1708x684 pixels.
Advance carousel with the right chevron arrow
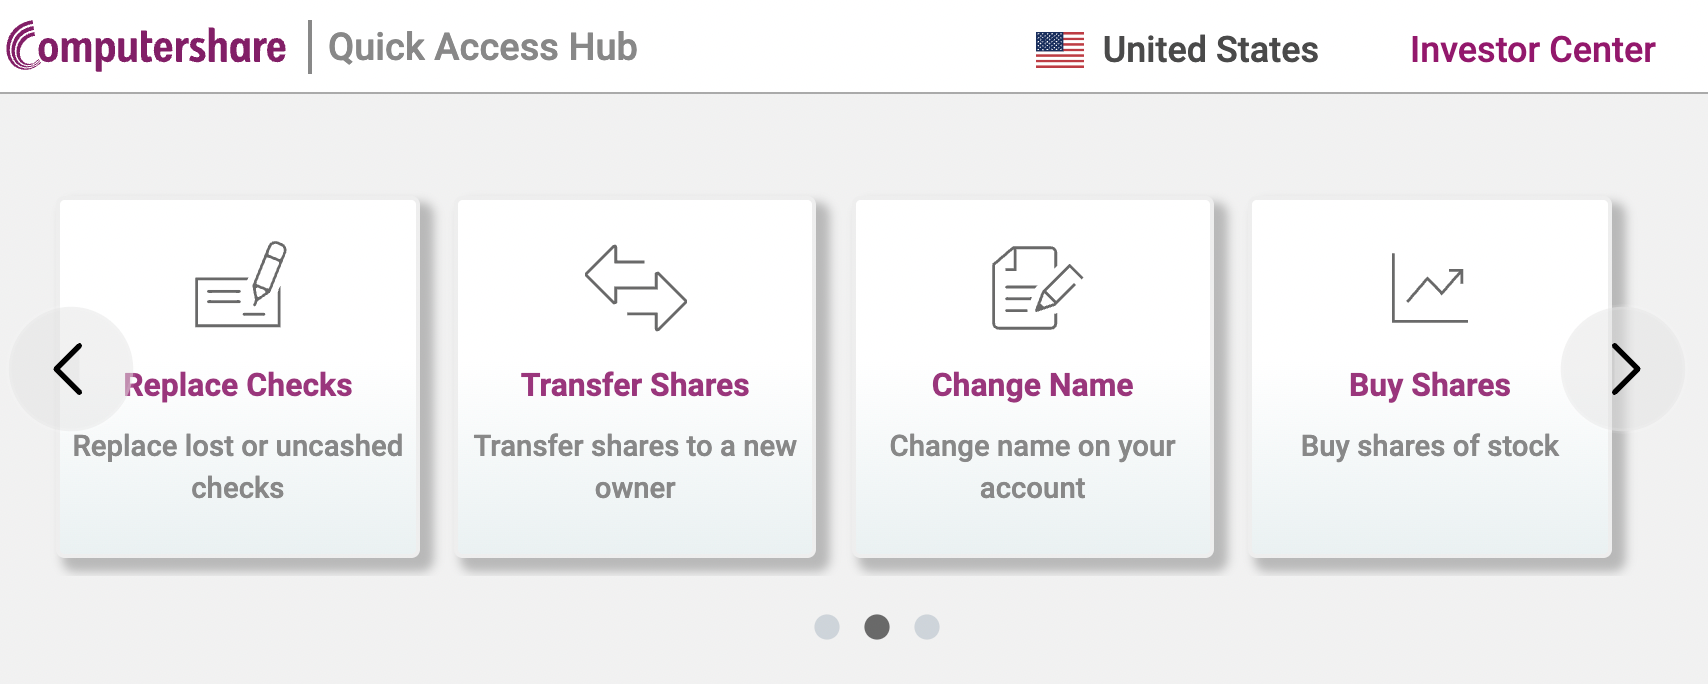(1623, 369)
